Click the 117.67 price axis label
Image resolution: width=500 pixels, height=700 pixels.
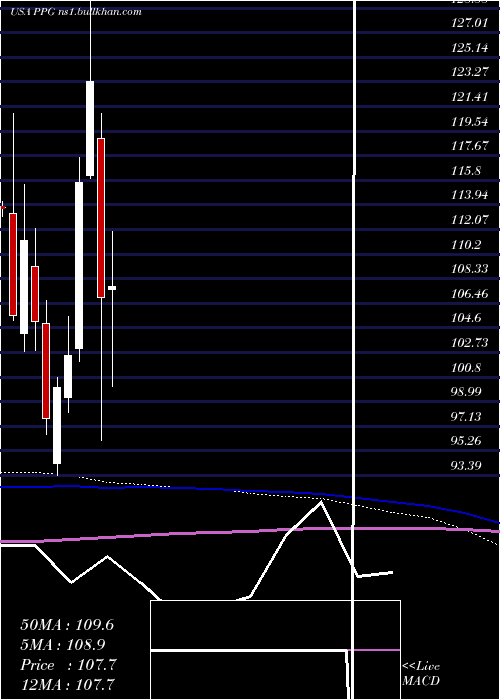tap(469, 146)
